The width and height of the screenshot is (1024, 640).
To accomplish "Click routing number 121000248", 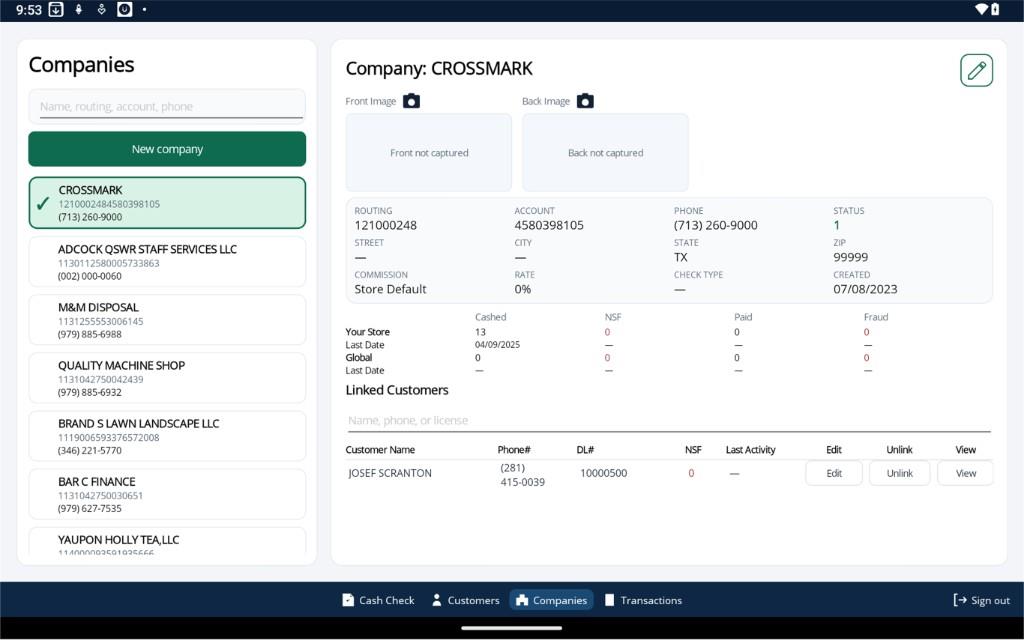I will click(385, 225).
